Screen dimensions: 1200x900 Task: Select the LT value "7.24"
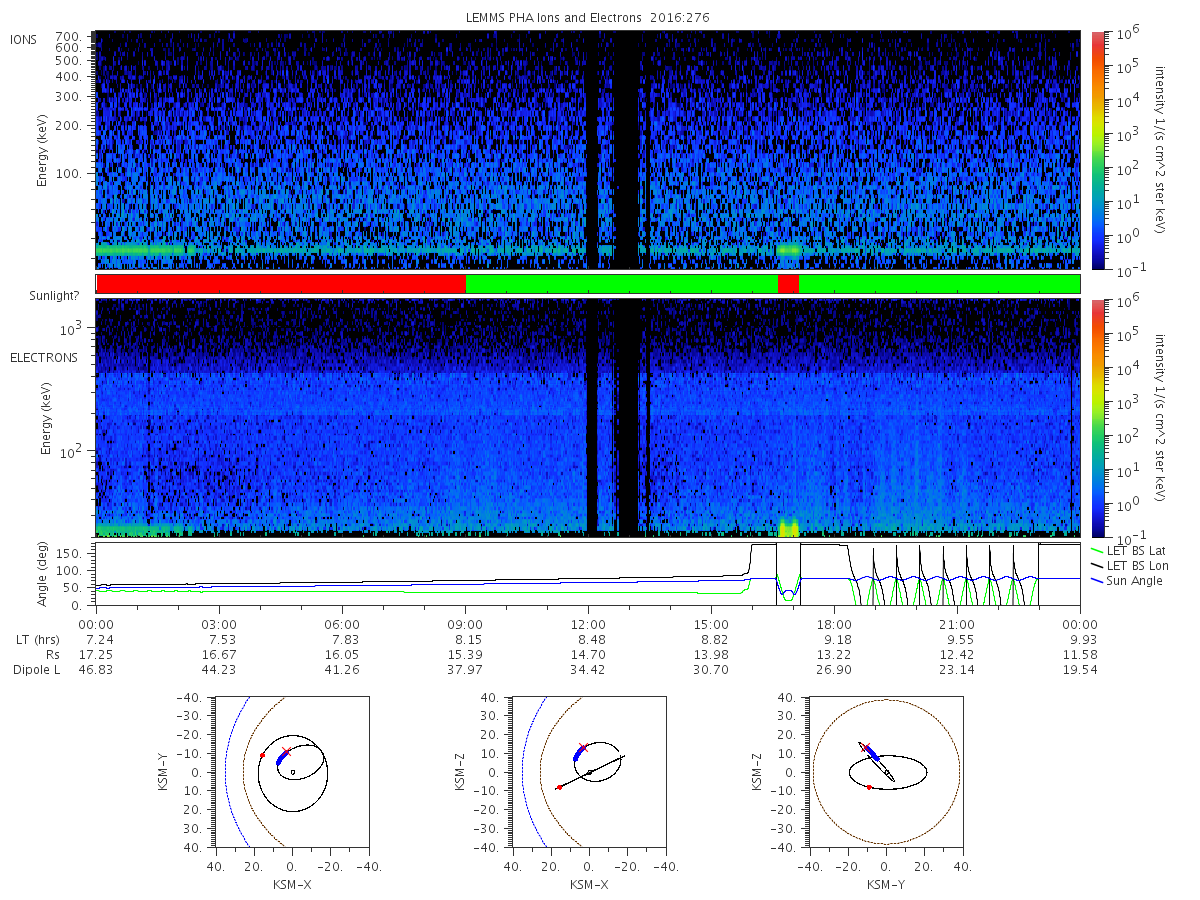click(96, 639)
